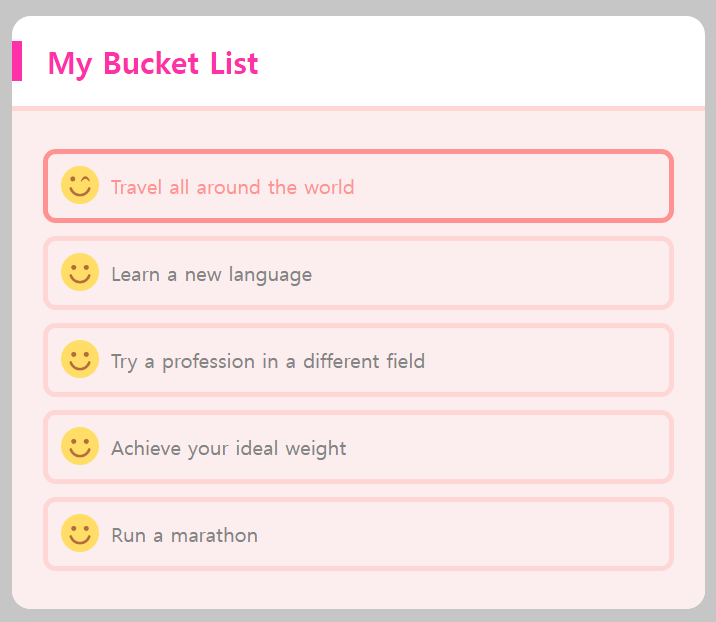Click the pink accent bar left of the title
This screenshot has width=716, height=622.
[x=17, y=61]
